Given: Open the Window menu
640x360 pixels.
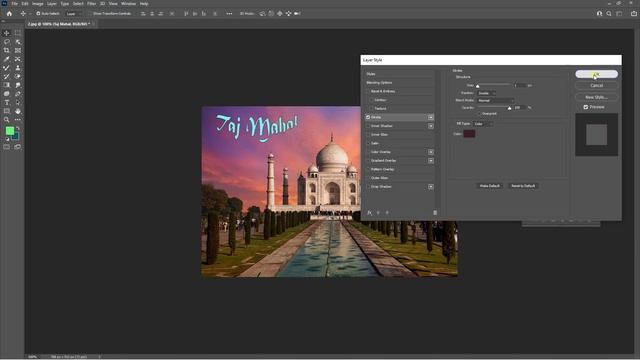Looking at the screenshot, I should click(129, 4).
